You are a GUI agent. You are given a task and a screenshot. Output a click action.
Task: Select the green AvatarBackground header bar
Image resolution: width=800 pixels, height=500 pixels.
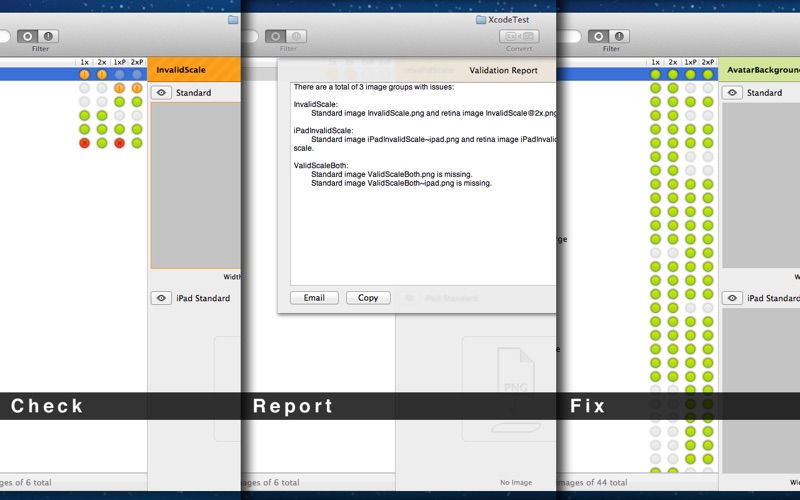[x=760, y=70]
